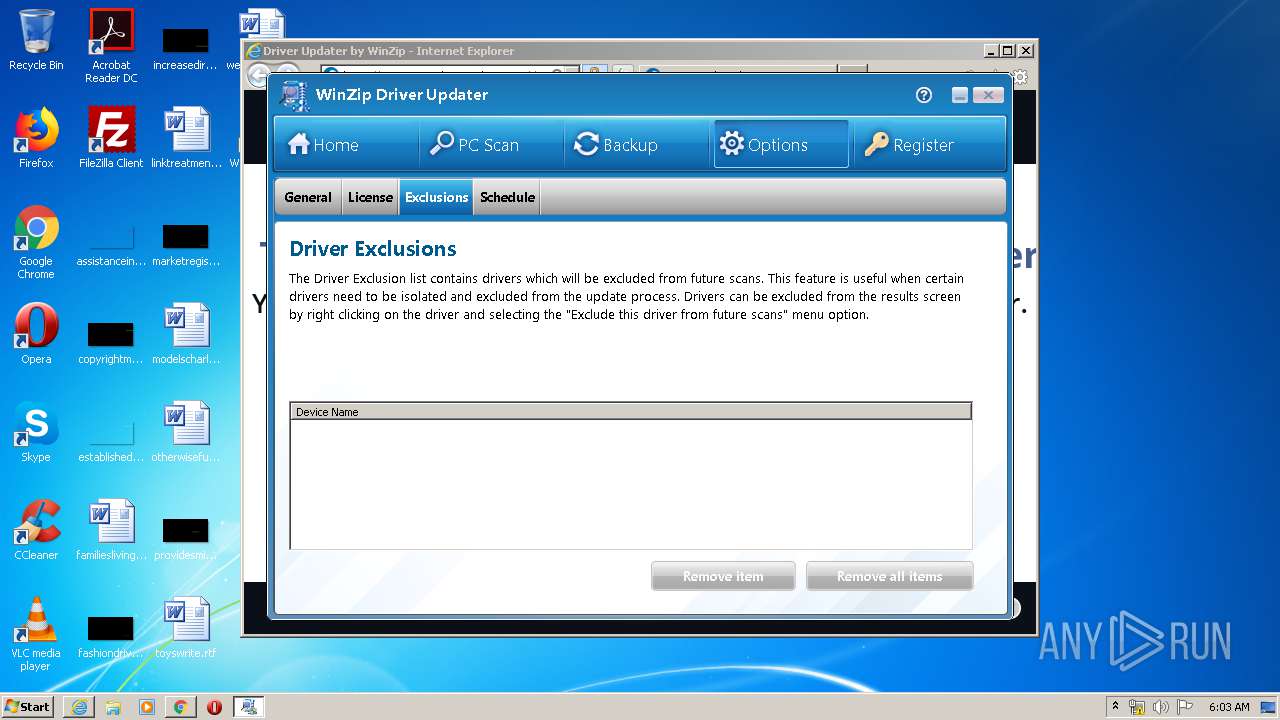Open the Home section of Driver Updater
The width and height of the screenshot is (1280, 720).
[x=347, y=145]
